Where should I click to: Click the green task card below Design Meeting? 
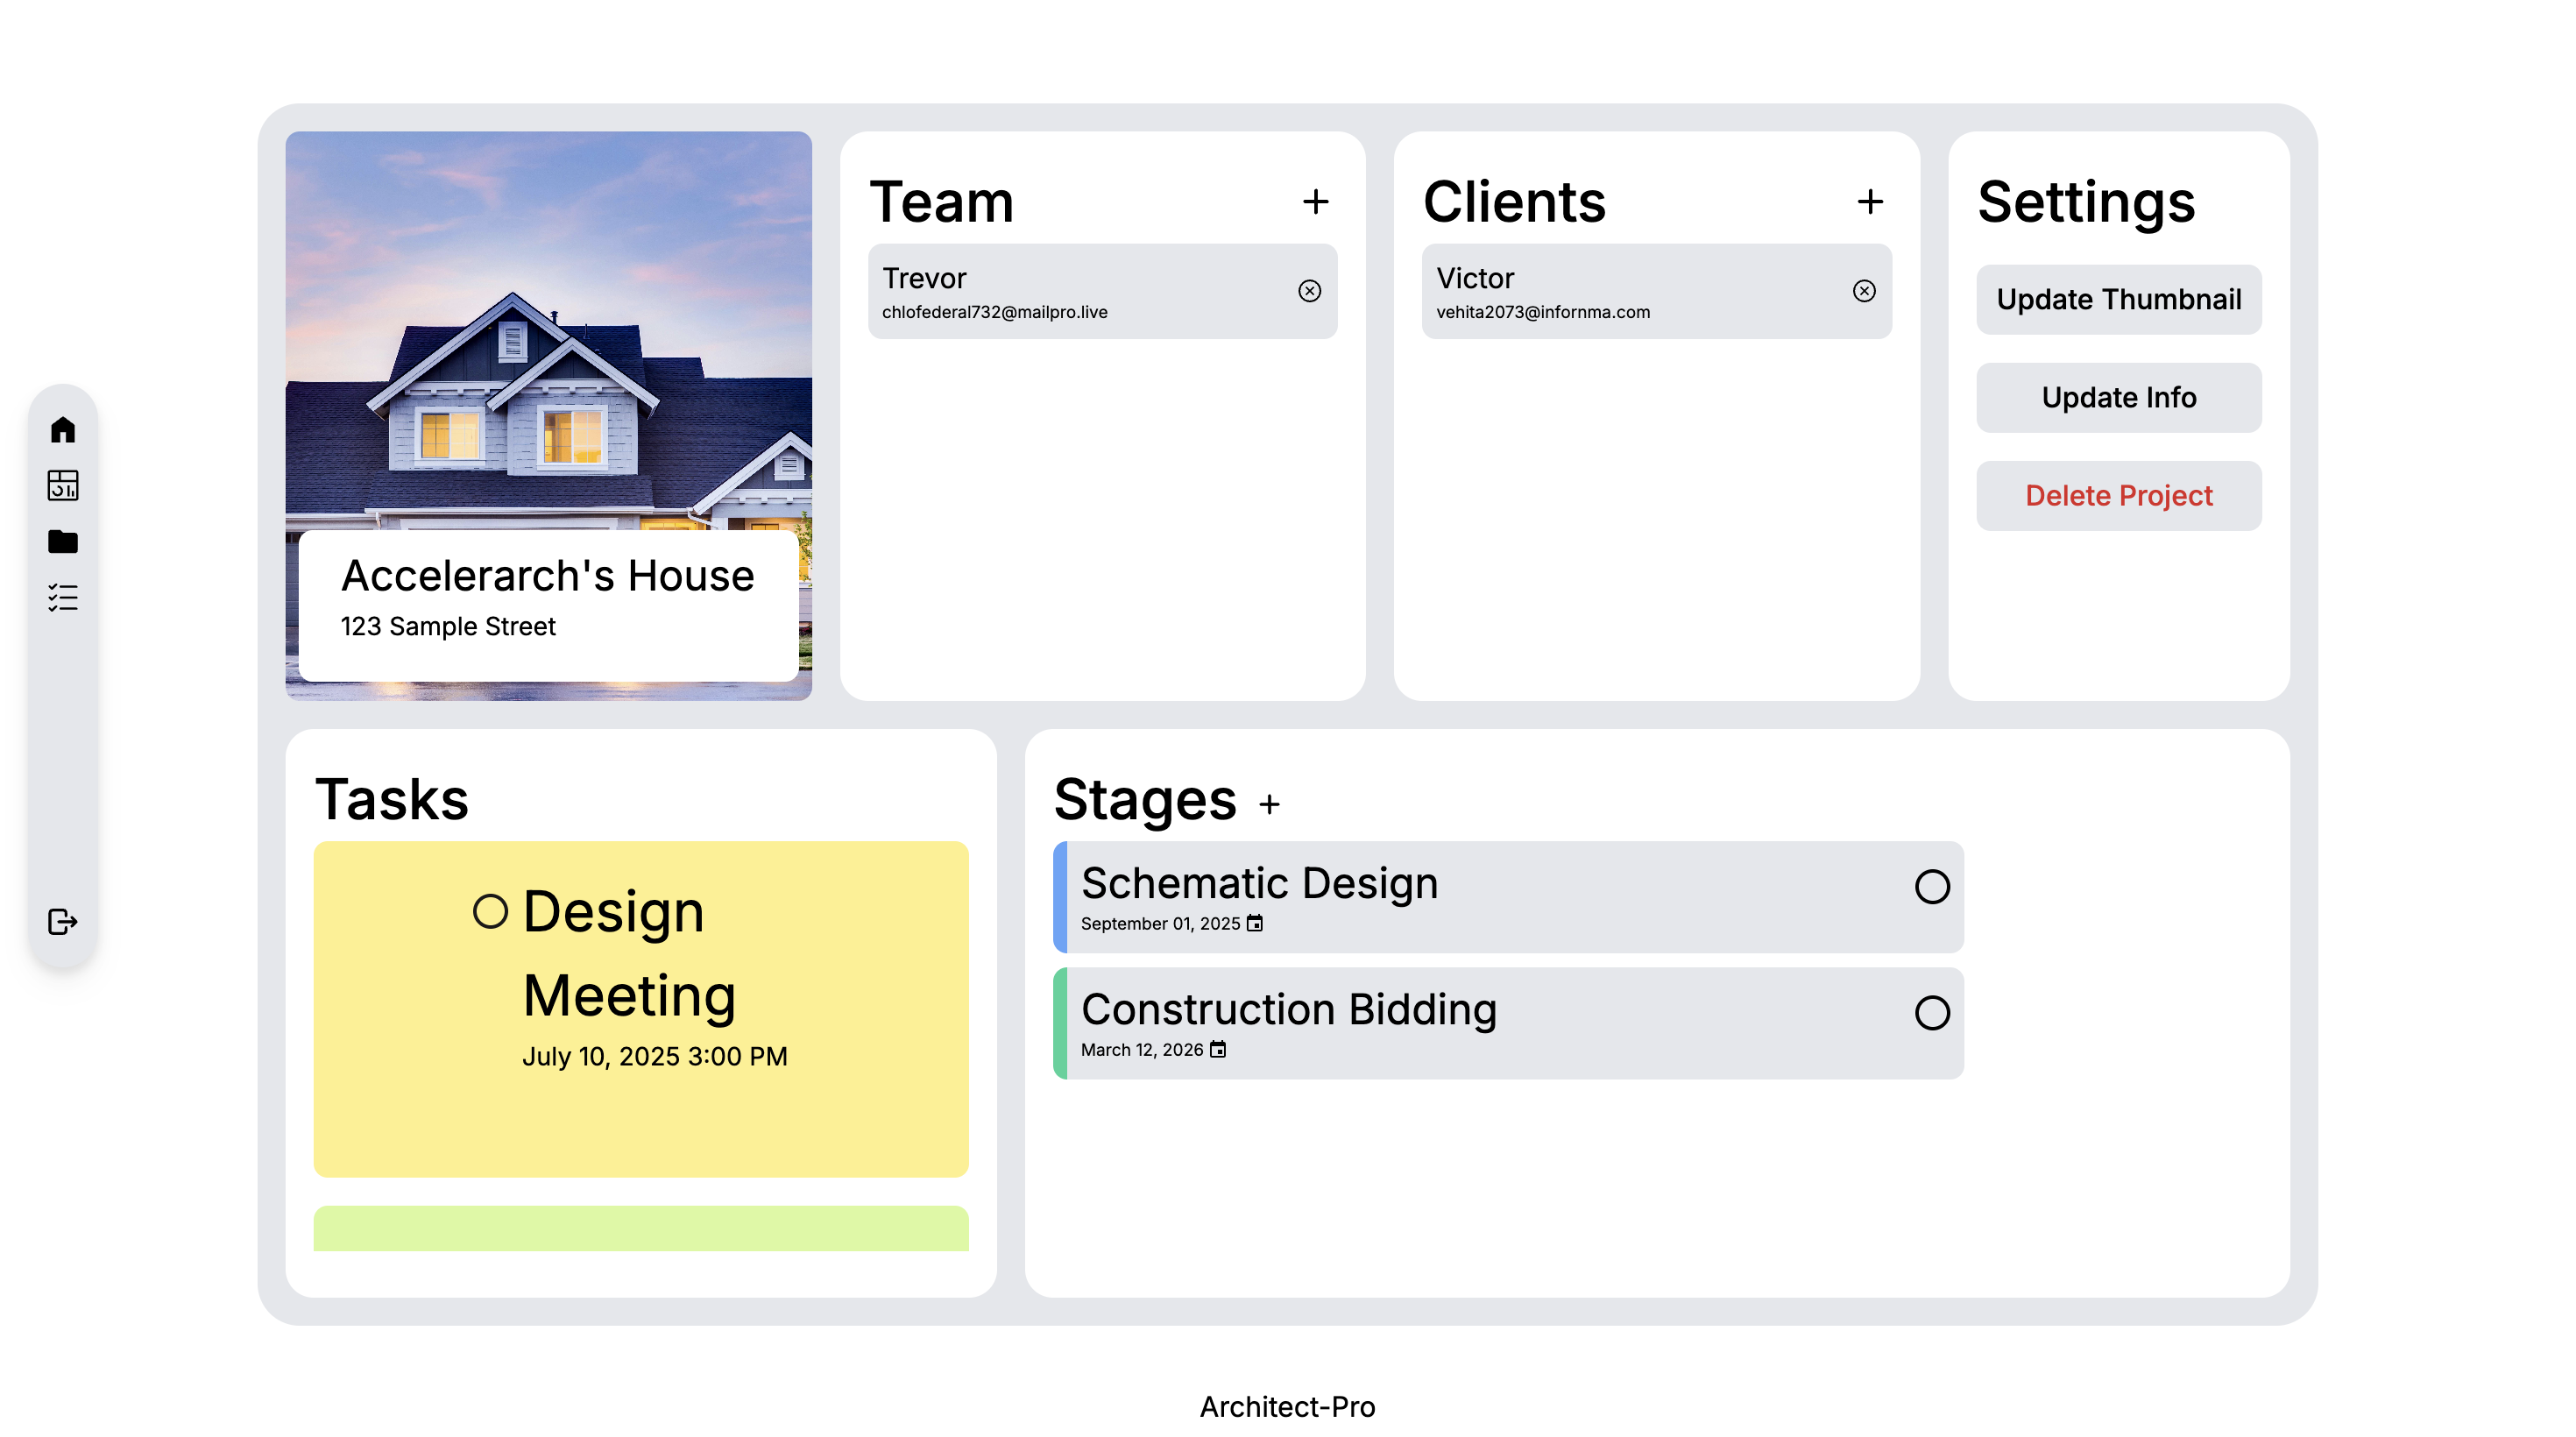[640, 1229]
